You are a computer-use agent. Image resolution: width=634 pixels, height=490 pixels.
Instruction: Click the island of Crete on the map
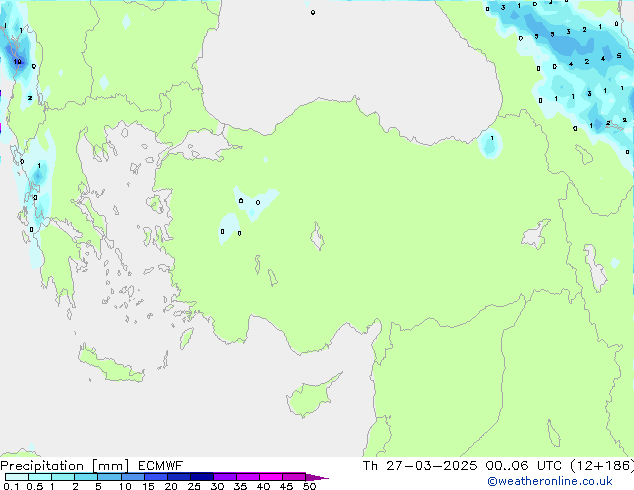(110, 365)
